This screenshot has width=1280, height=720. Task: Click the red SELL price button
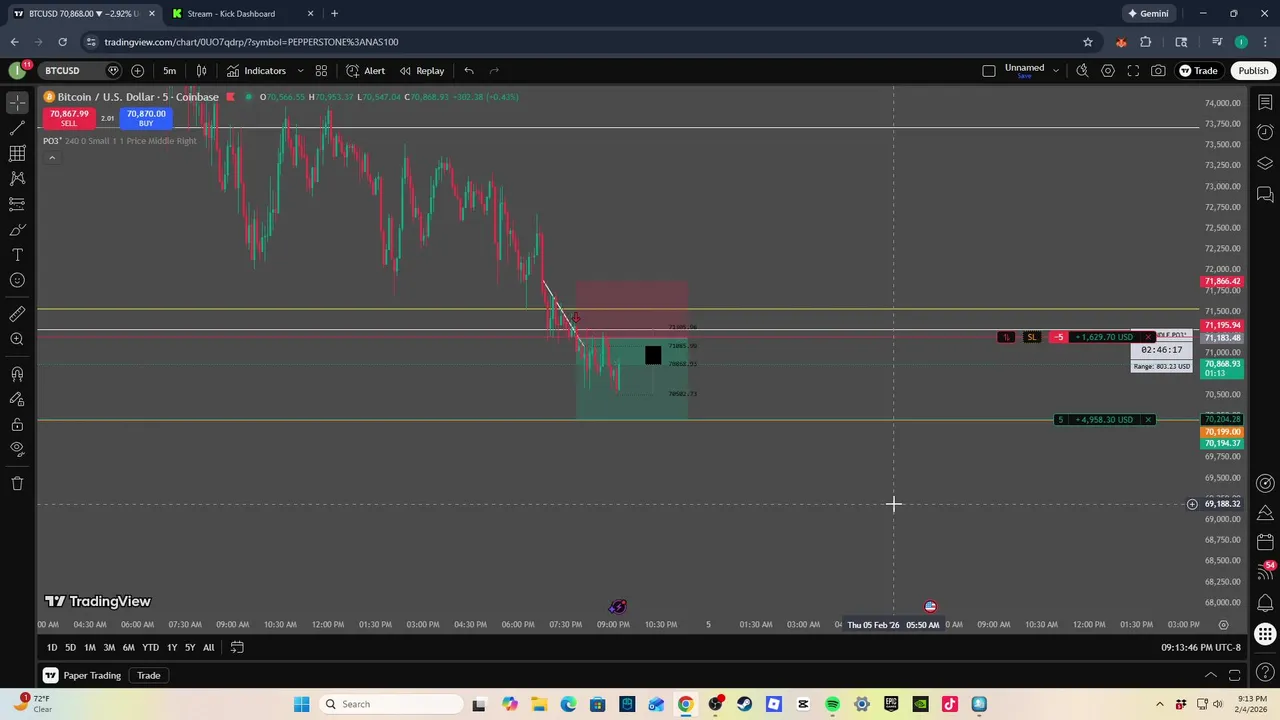tap(69, 118)
